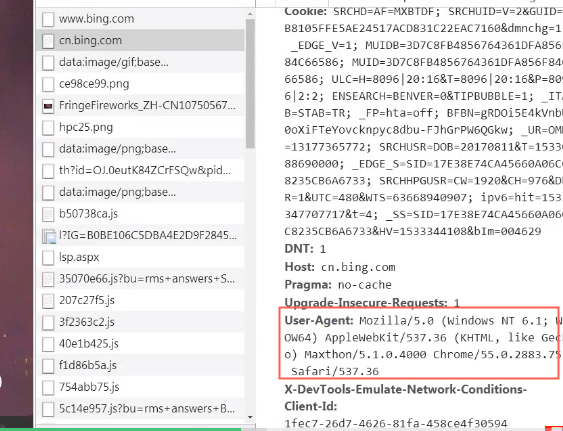Click the Cookie header label
563x431 pixels.
pos(306,11)
